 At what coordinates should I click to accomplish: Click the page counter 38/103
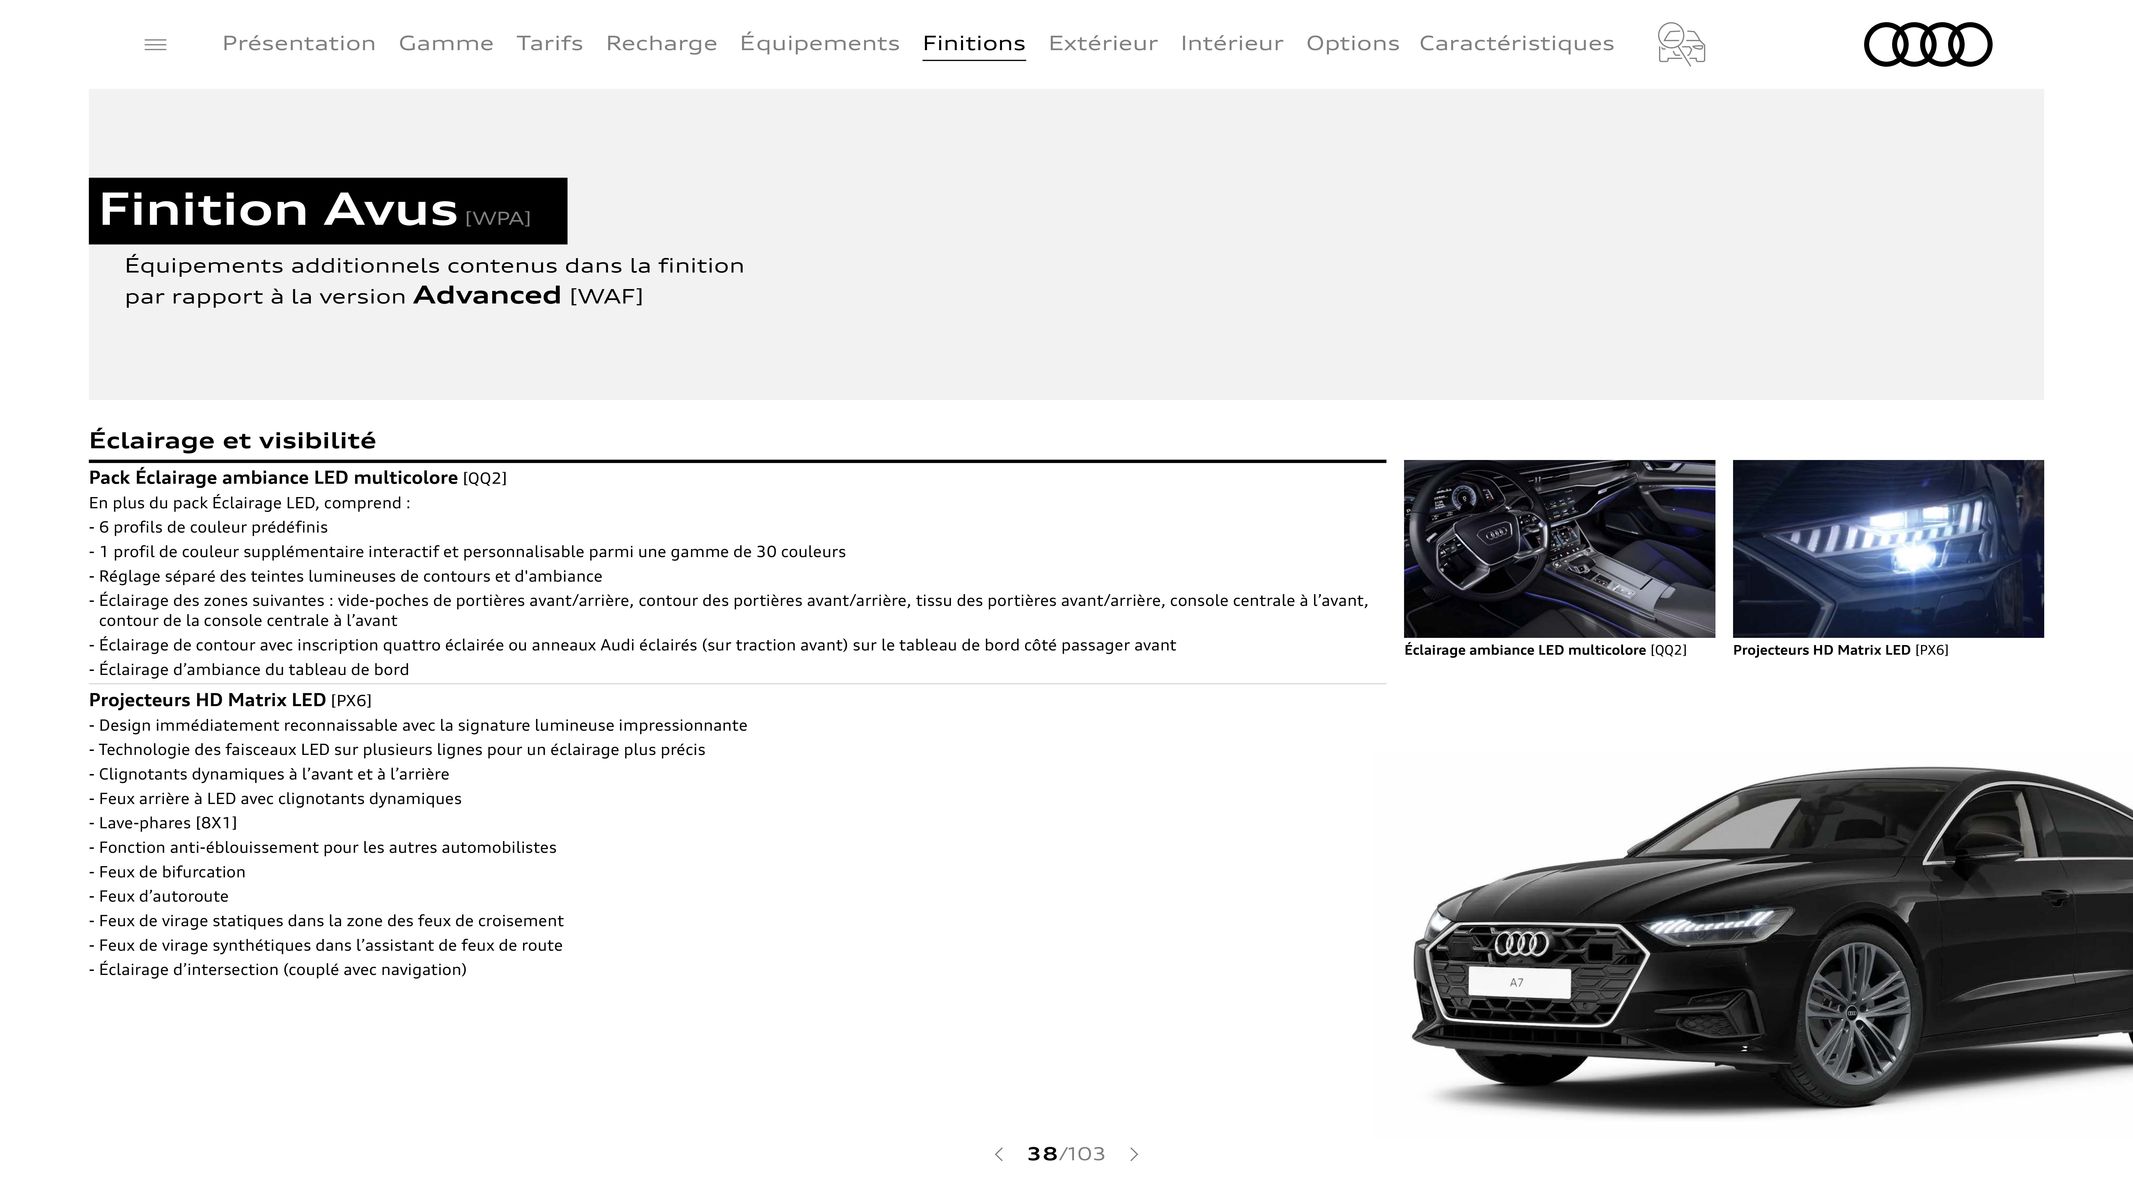1066,1154
